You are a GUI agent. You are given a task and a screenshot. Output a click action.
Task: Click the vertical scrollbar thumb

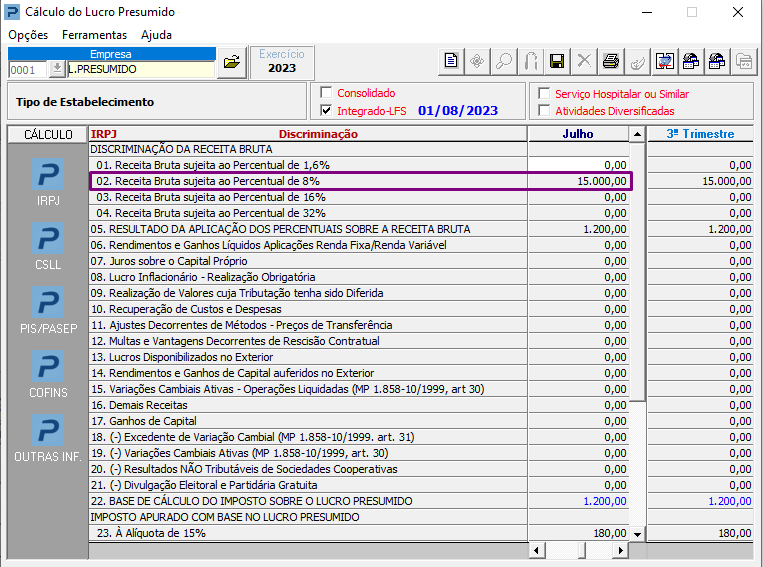637,272
